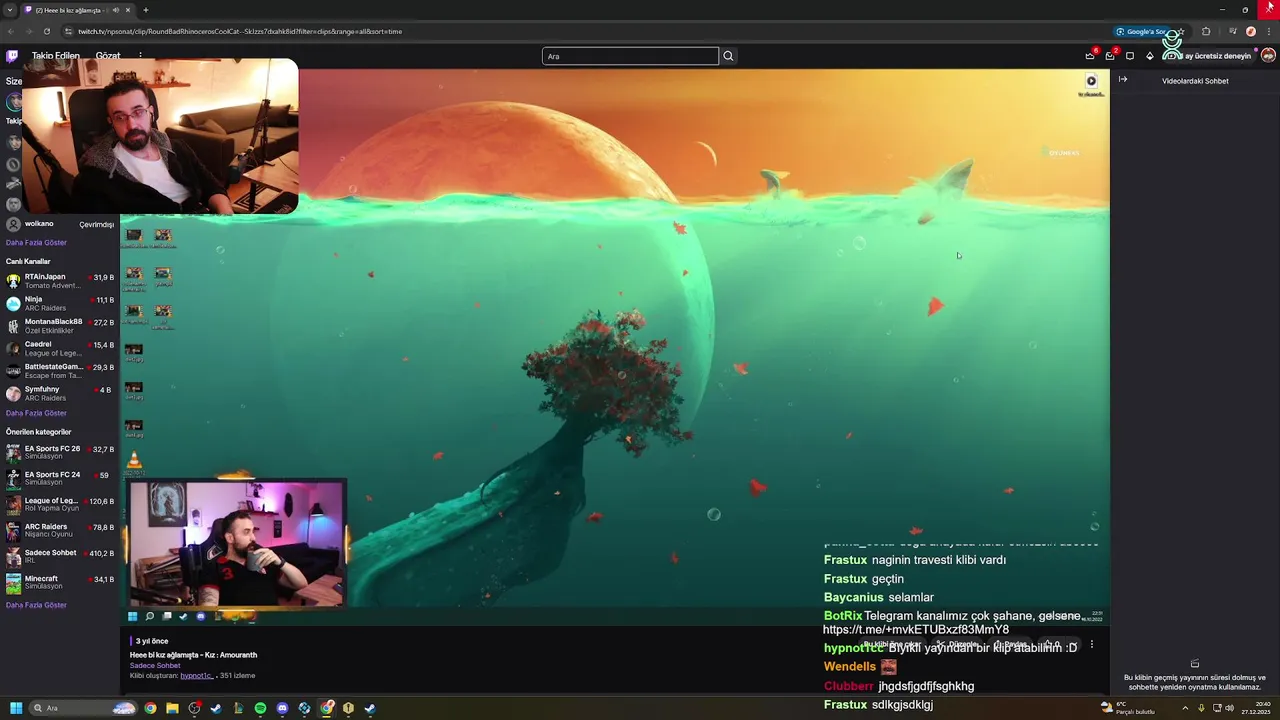Open the user avatar profile menu
The height and width of the screenshot is (720, 1280).
[1268, 56]
